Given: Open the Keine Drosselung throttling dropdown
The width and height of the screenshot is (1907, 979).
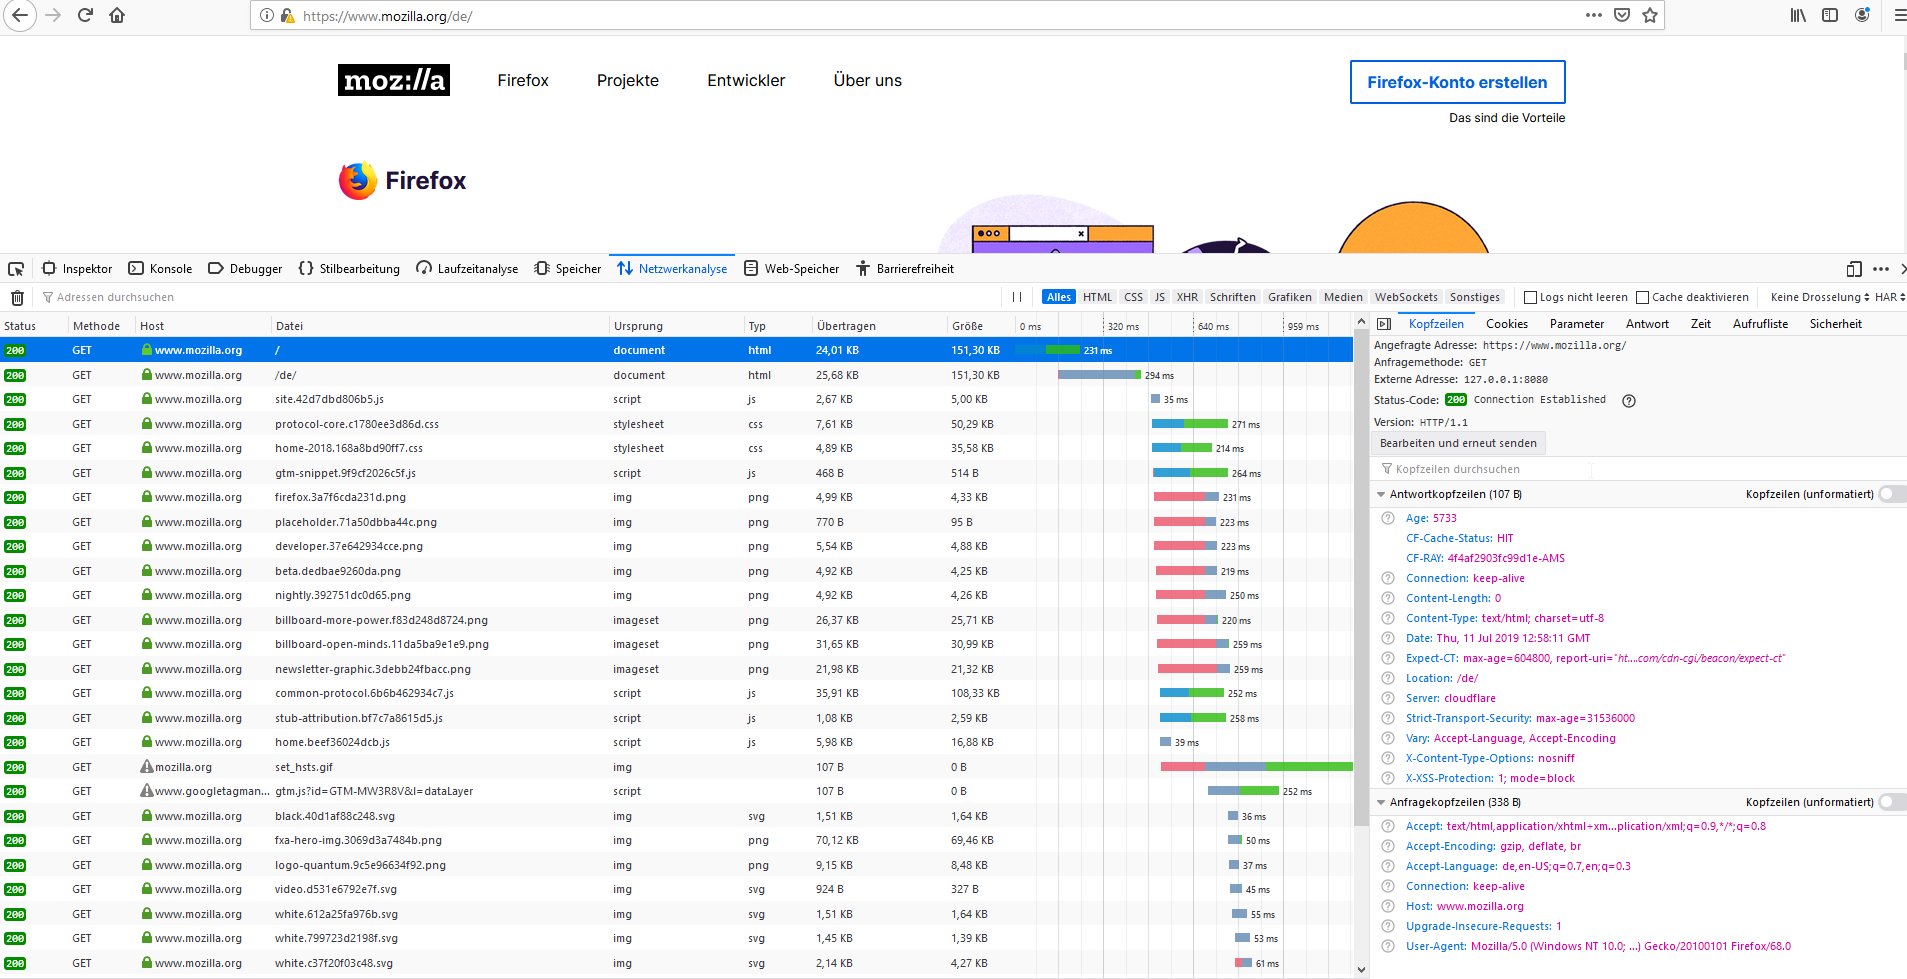Looking at the screenshot, I should 1820,297.
